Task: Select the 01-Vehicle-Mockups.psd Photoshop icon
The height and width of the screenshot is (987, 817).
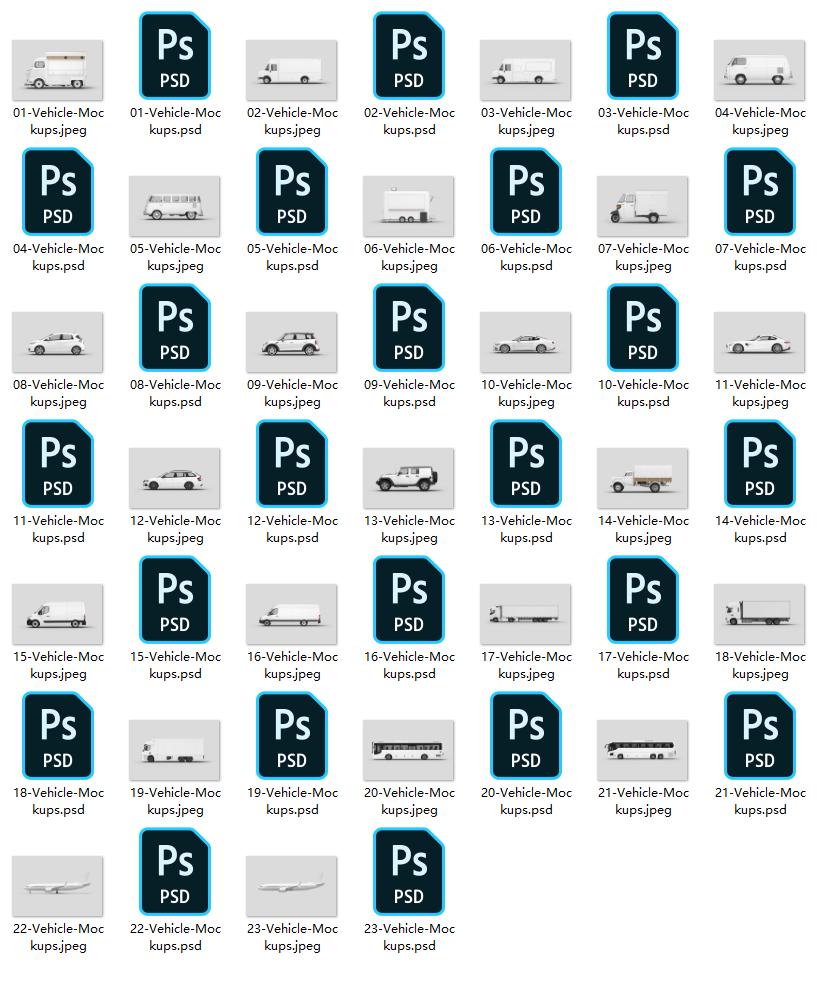Action: coord(175,55)
